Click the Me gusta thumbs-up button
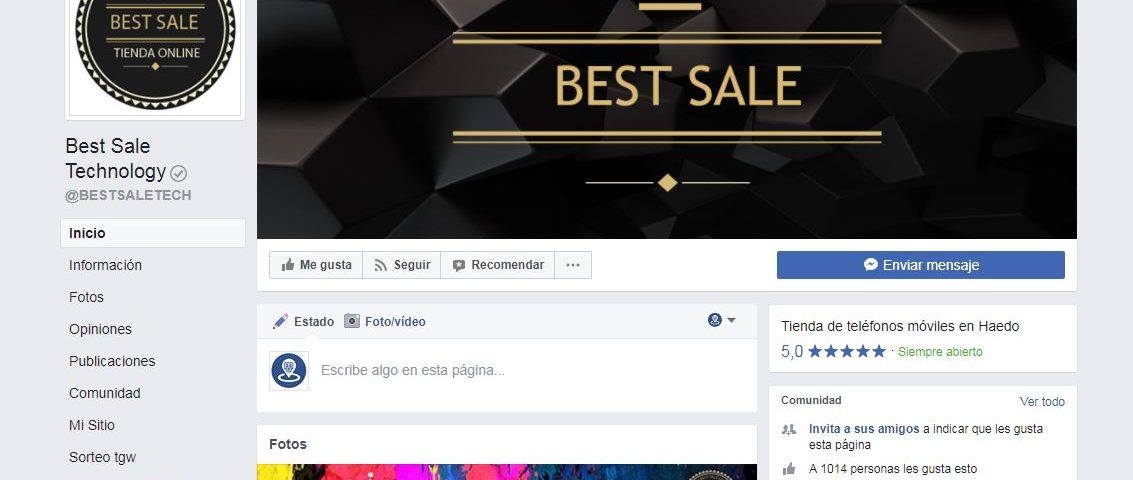The height and width of the screenshot is (480, 1133). (316, 265)
